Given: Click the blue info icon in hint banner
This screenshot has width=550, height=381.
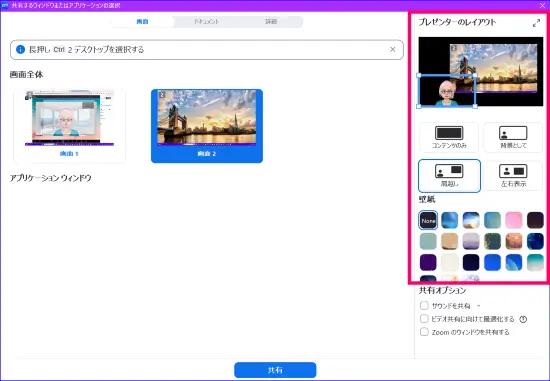Looking at the screenshot, I should click(20, 49).
